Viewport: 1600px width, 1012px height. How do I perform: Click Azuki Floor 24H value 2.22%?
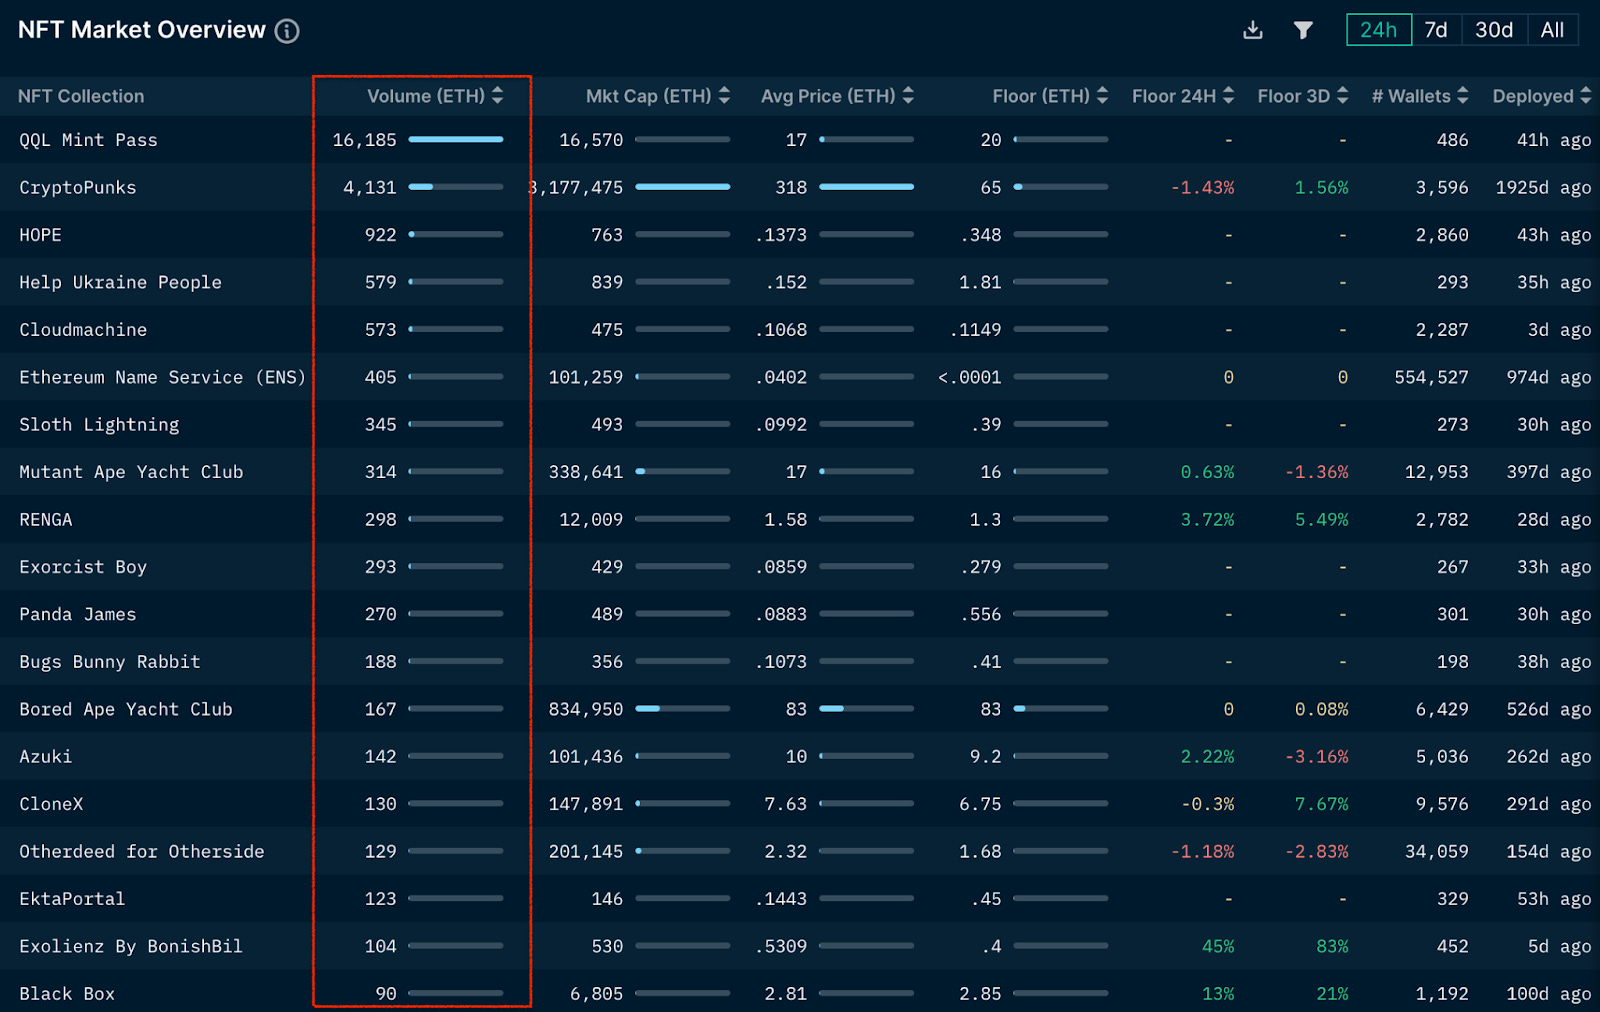[x=1207, y=757]
